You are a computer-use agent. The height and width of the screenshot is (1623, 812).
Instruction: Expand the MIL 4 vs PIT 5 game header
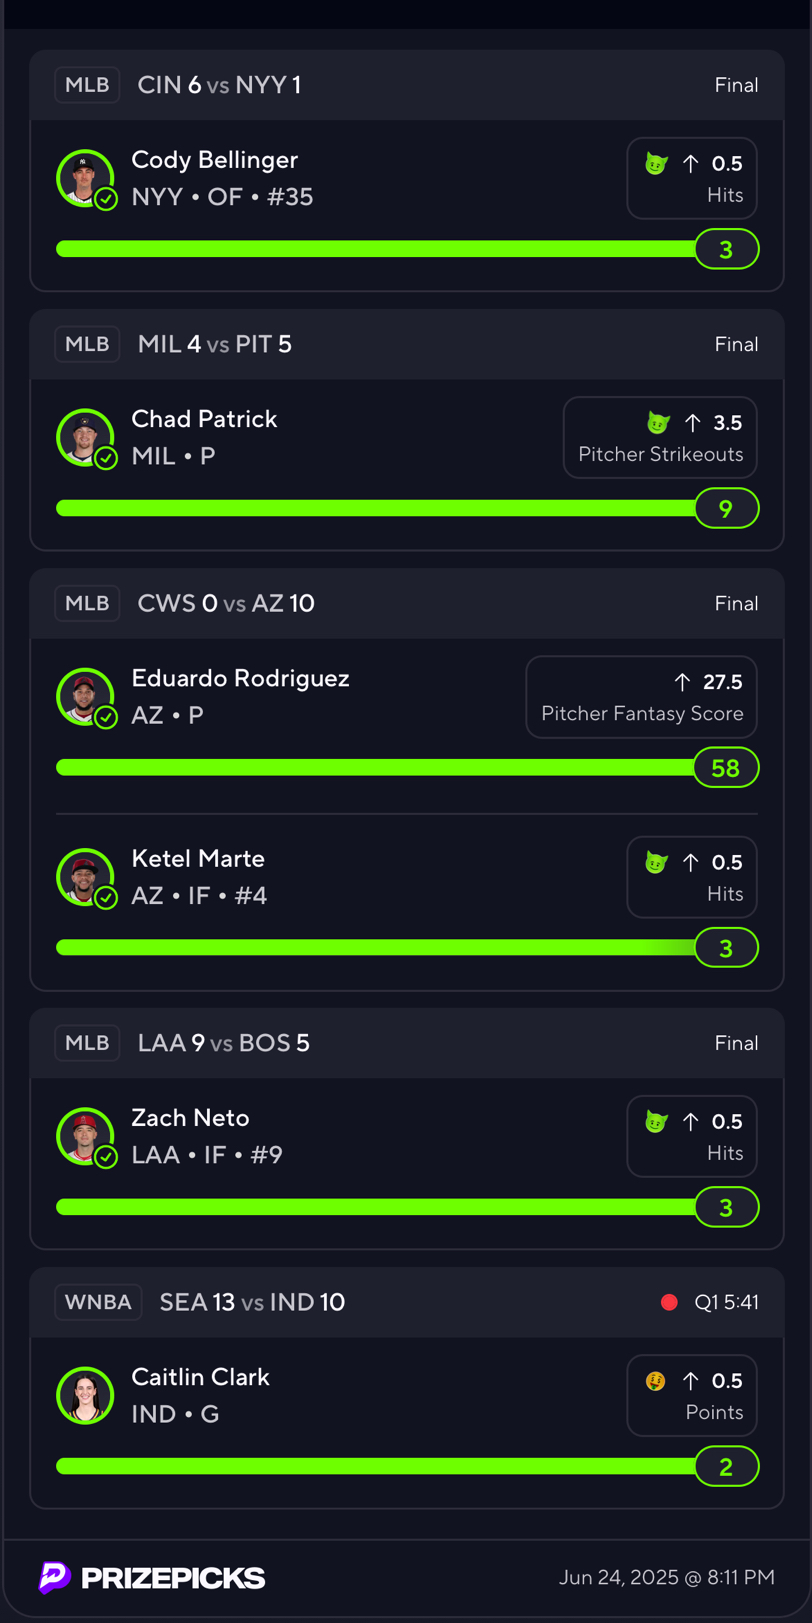[407, 344]
